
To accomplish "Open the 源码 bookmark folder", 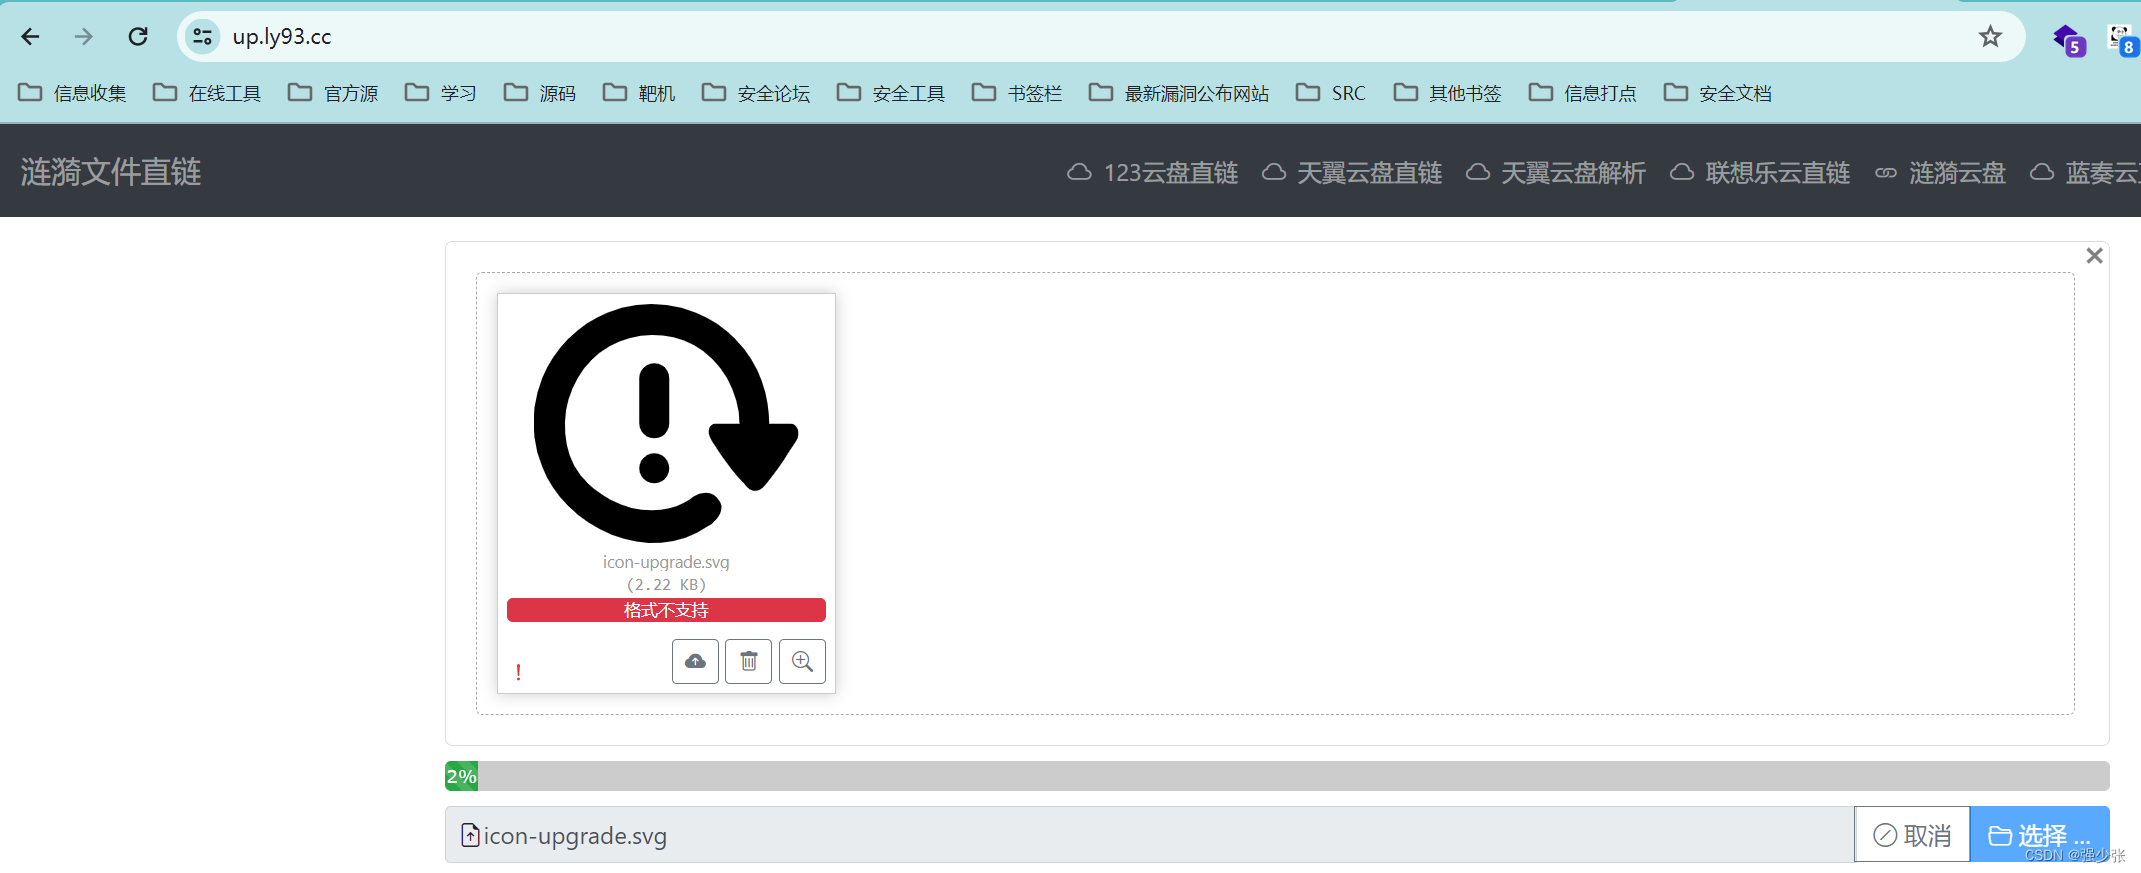I will tap(540, 93).
